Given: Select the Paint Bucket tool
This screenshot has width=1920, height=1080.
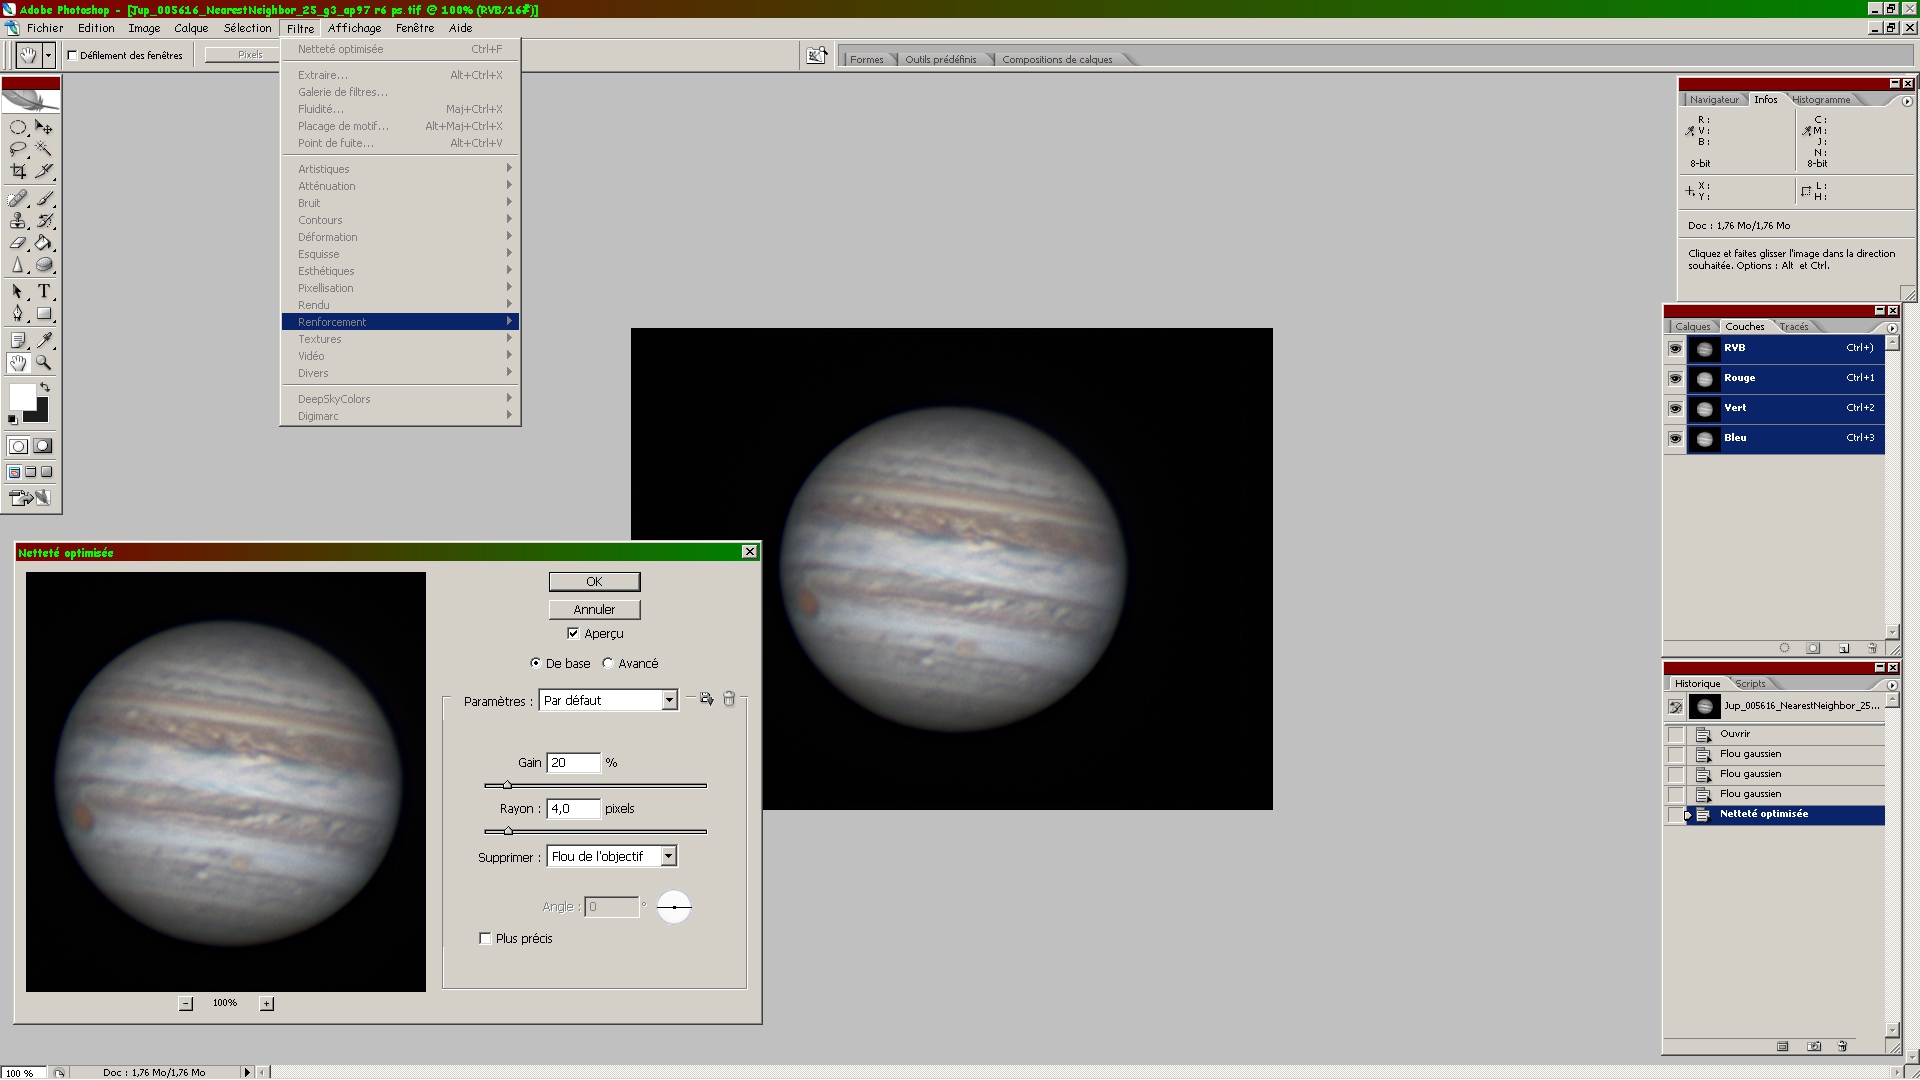Looking at the screenshot, I should pyautogui.click(x=44, y=243).
